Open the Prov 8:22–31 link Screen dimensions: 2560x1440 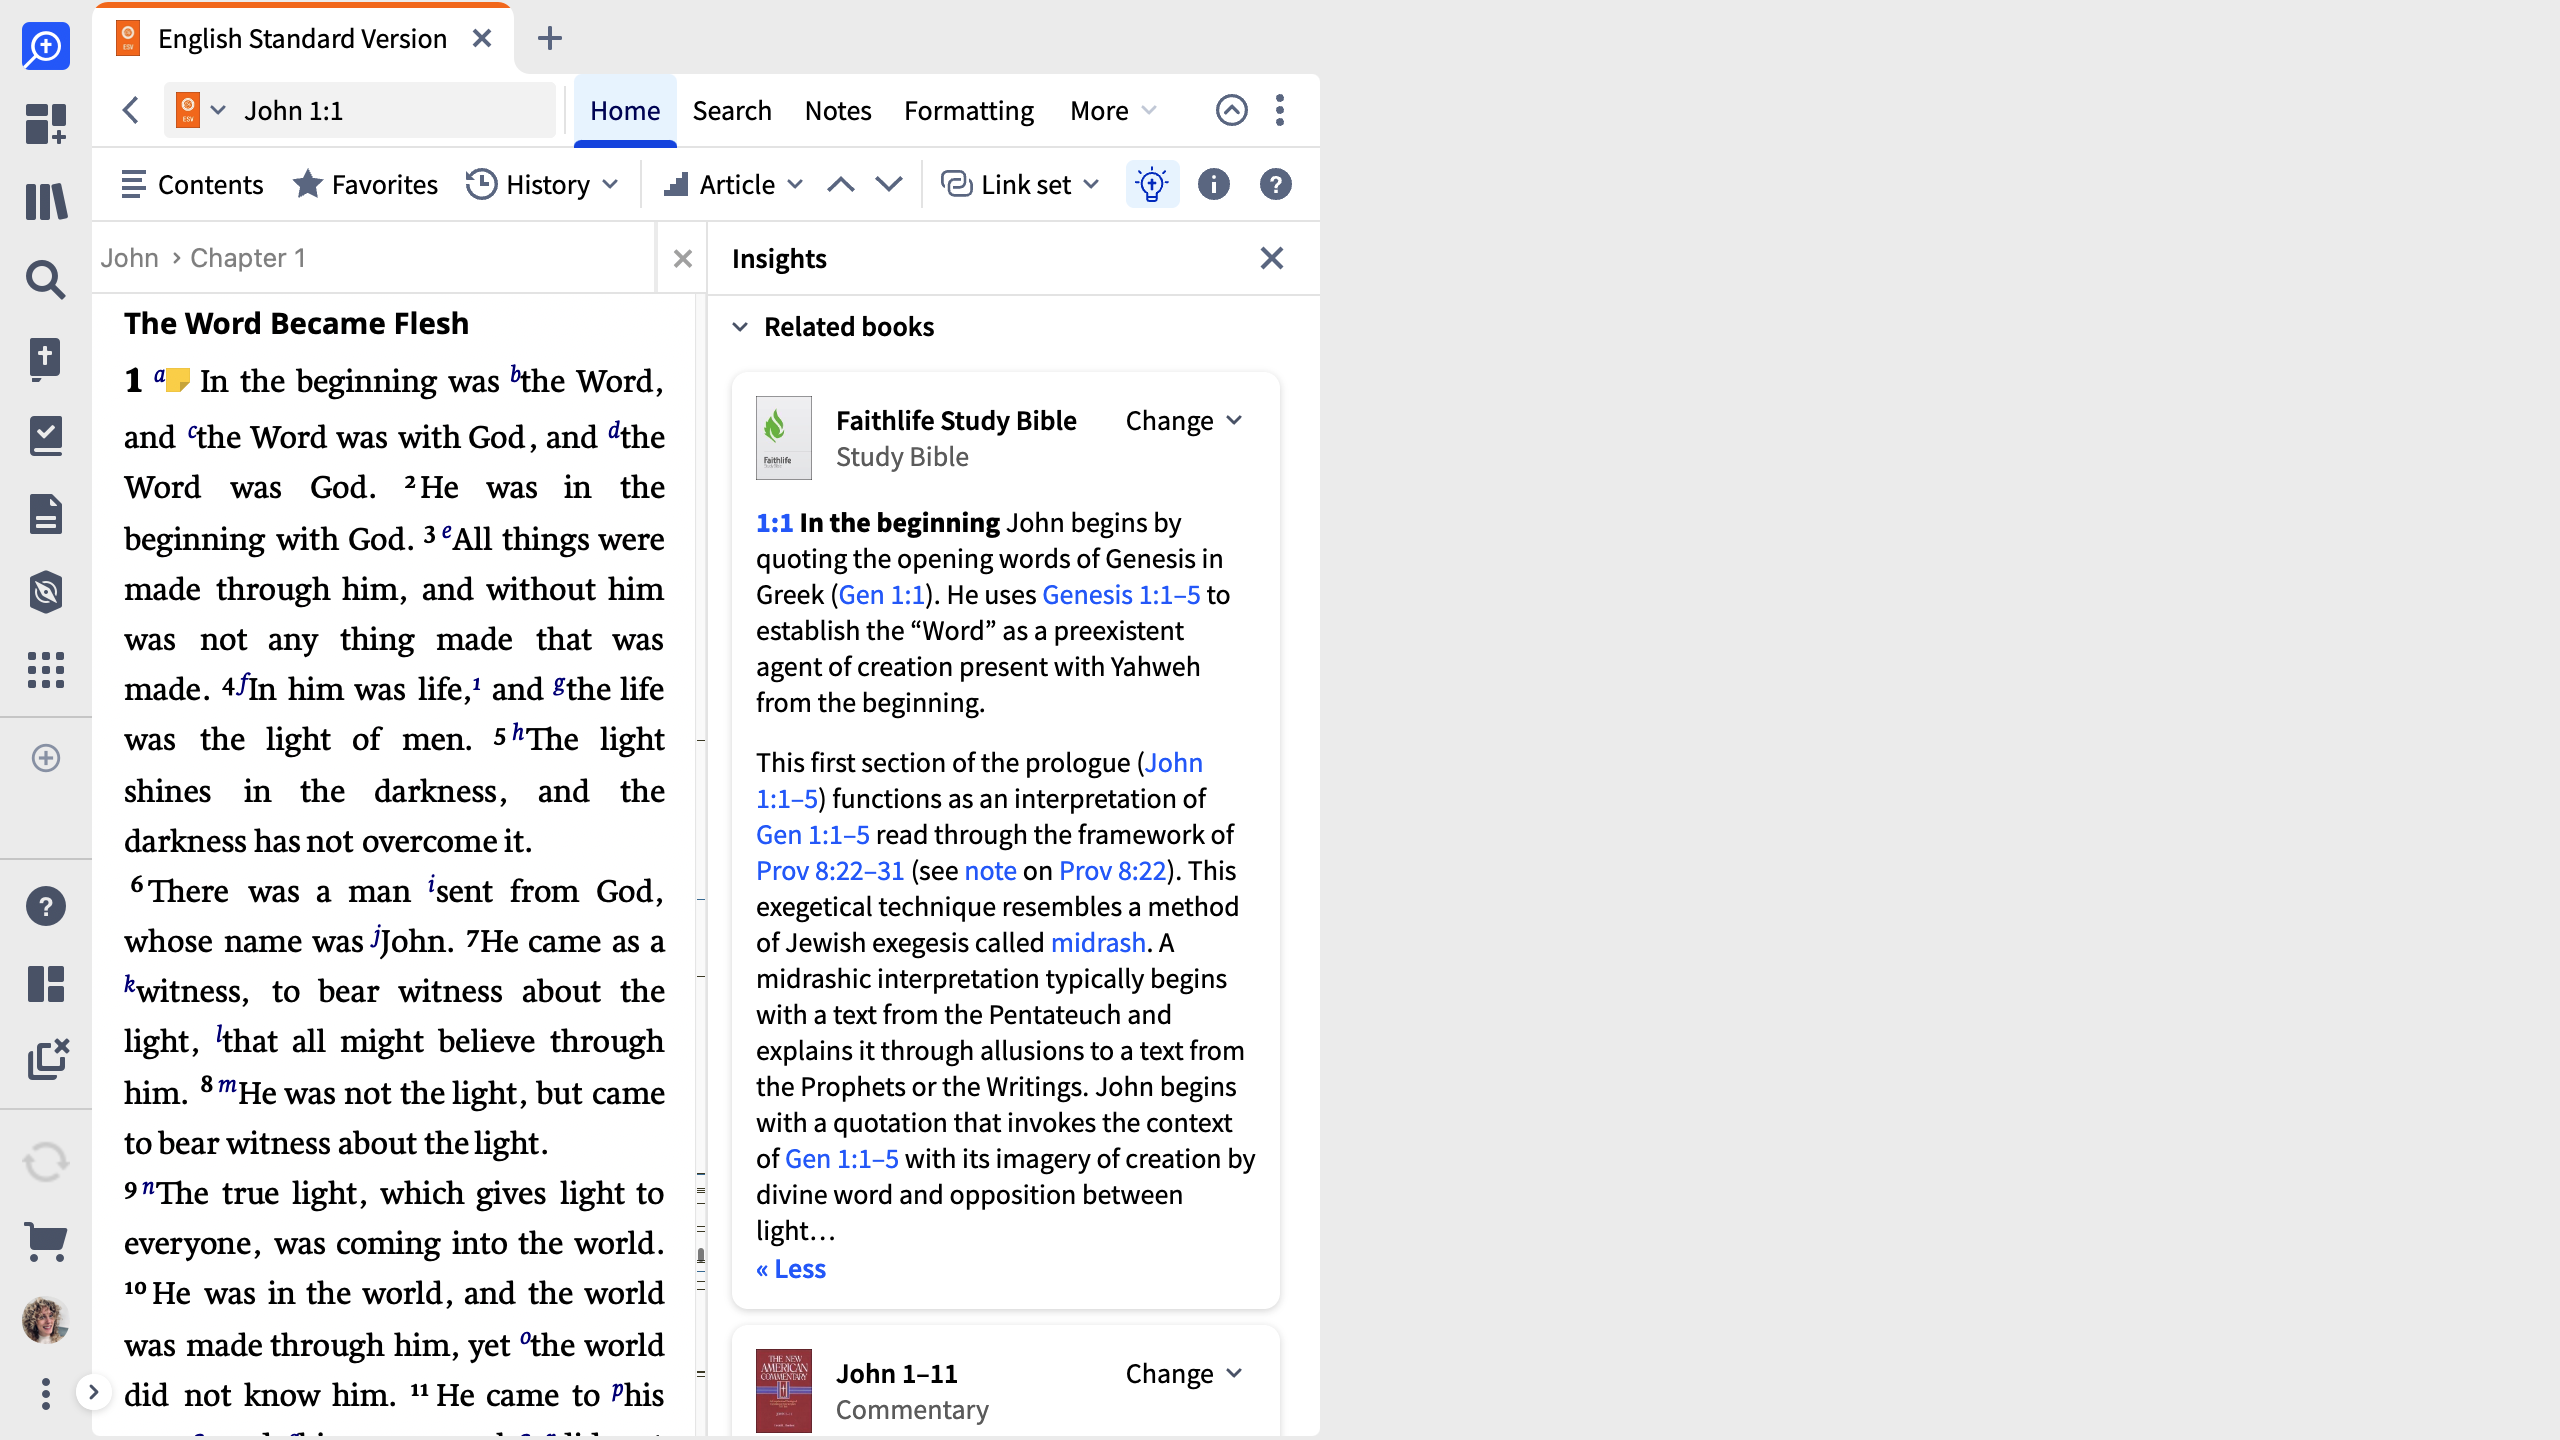pos(830,871)
